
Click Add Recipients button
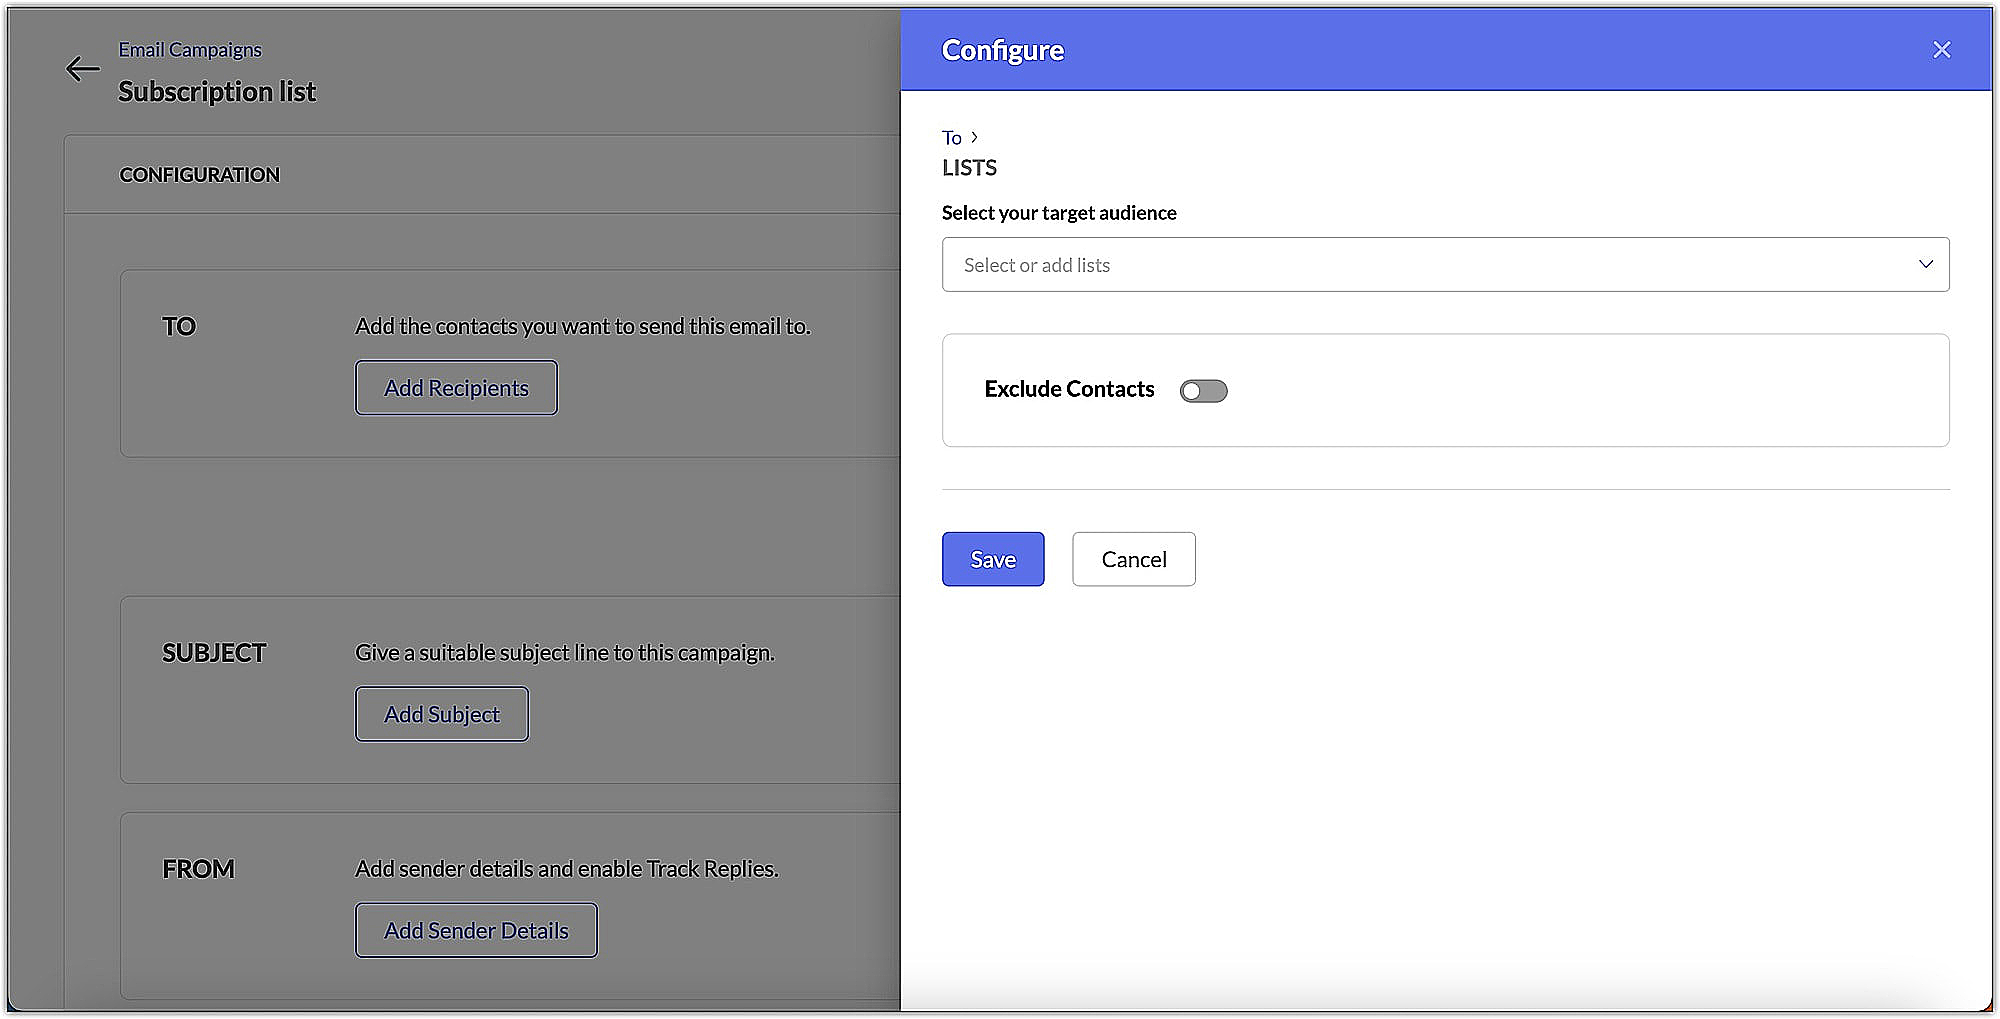click(x=456, y=388)
